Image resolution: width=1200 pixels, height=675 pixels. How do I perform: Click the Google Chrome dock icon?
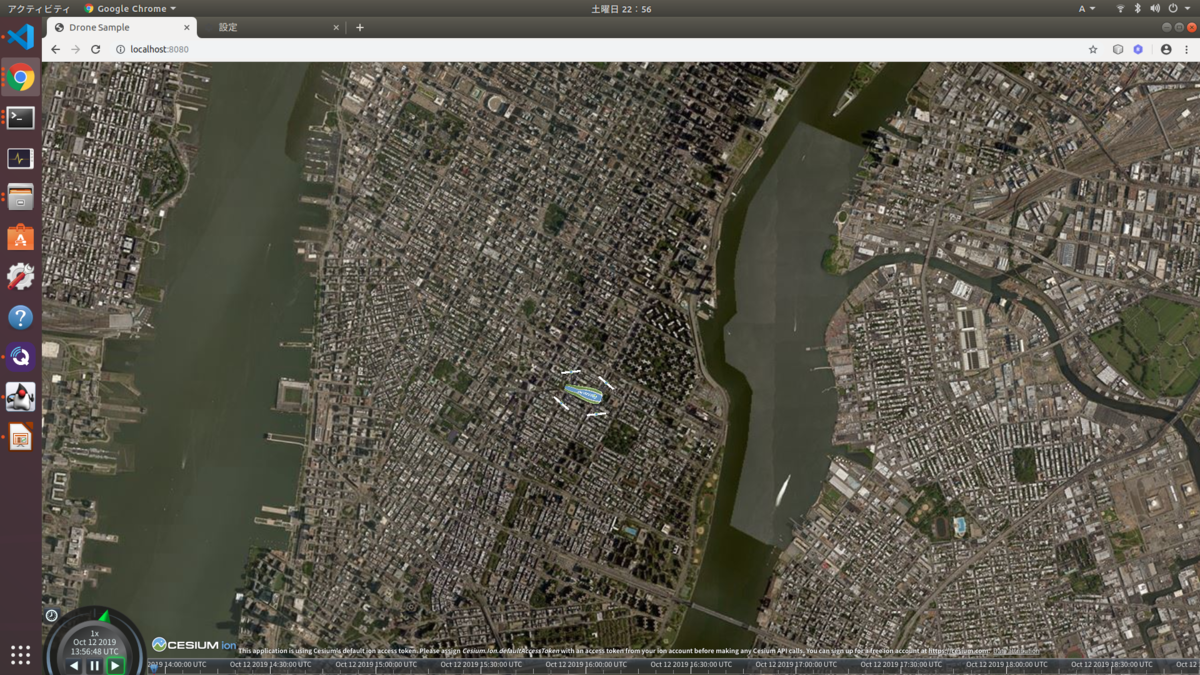pyautogui.click(x=20, y=78)
